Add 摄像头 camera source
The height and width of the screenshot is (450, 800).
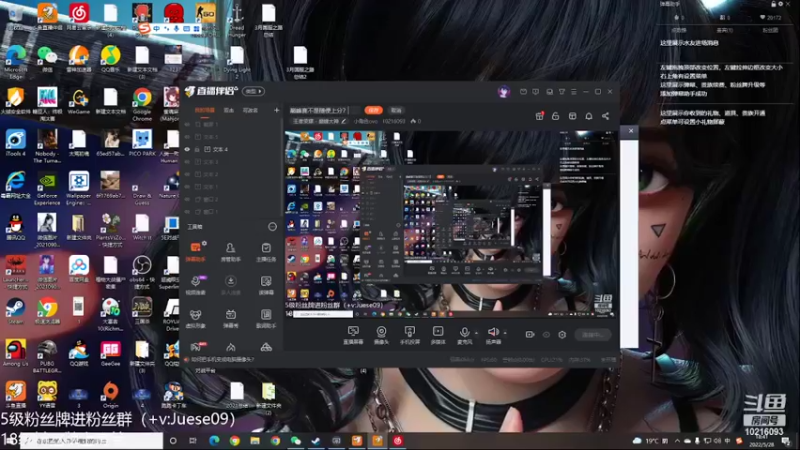click(x=381, y=335)
